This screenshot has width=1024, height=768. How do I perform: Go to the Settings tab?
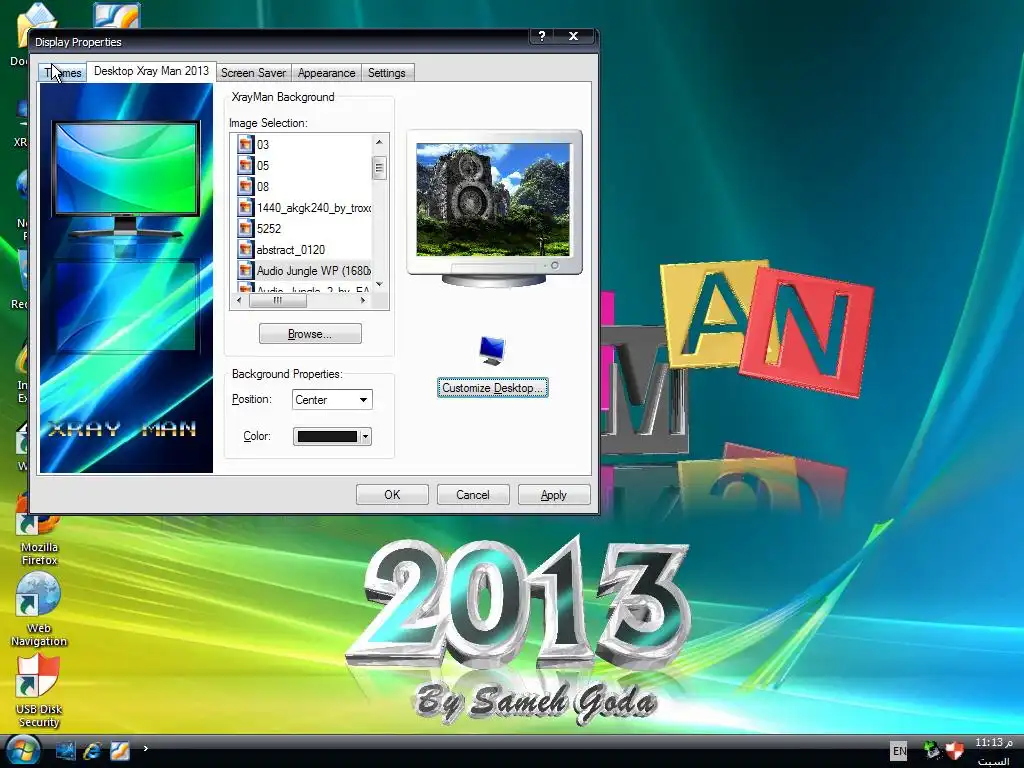pos(387,72)
